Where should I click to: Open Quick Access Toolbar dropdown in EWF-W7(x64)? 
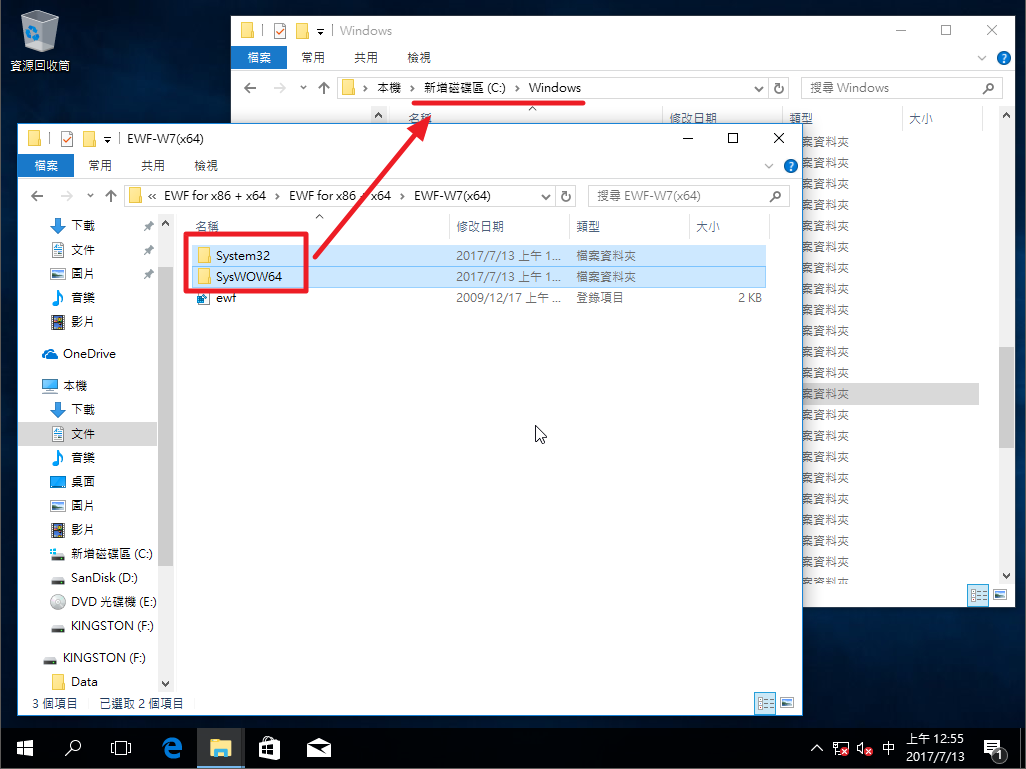tap(107, 139)
